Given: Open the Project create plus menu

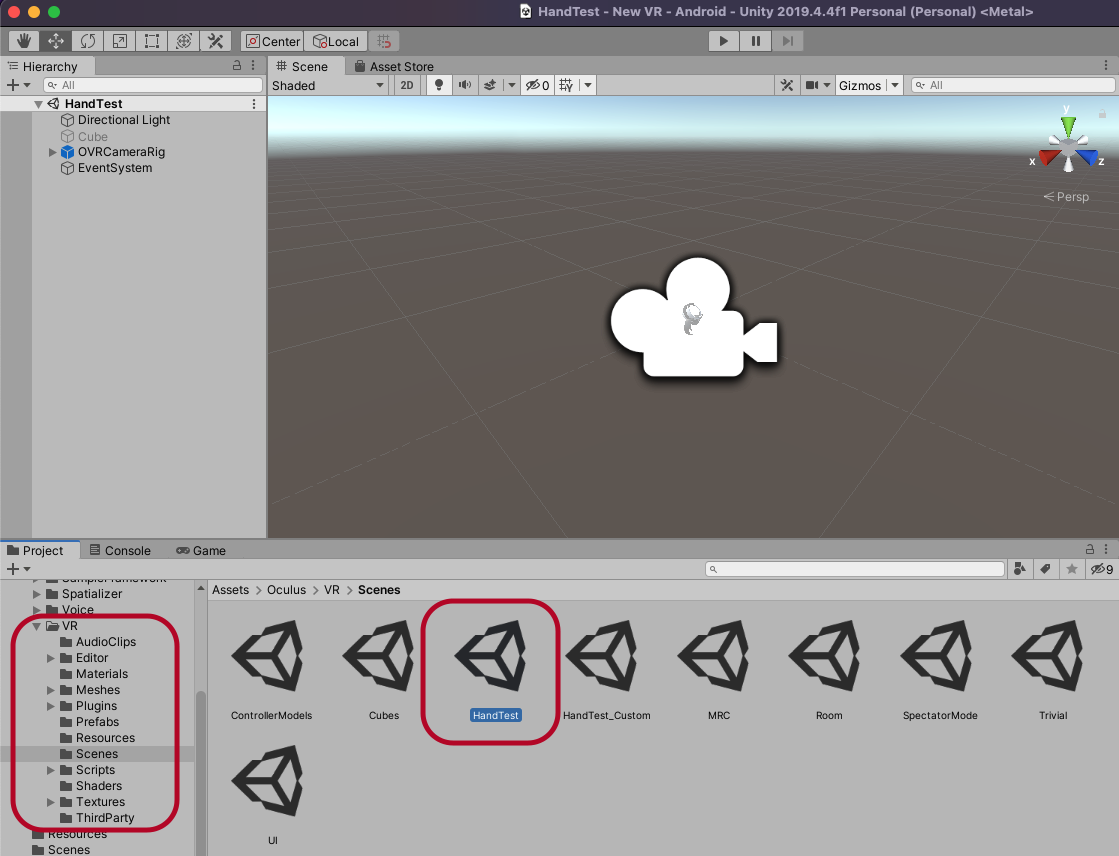Looking at the screenshot, I should click(18, 569).
